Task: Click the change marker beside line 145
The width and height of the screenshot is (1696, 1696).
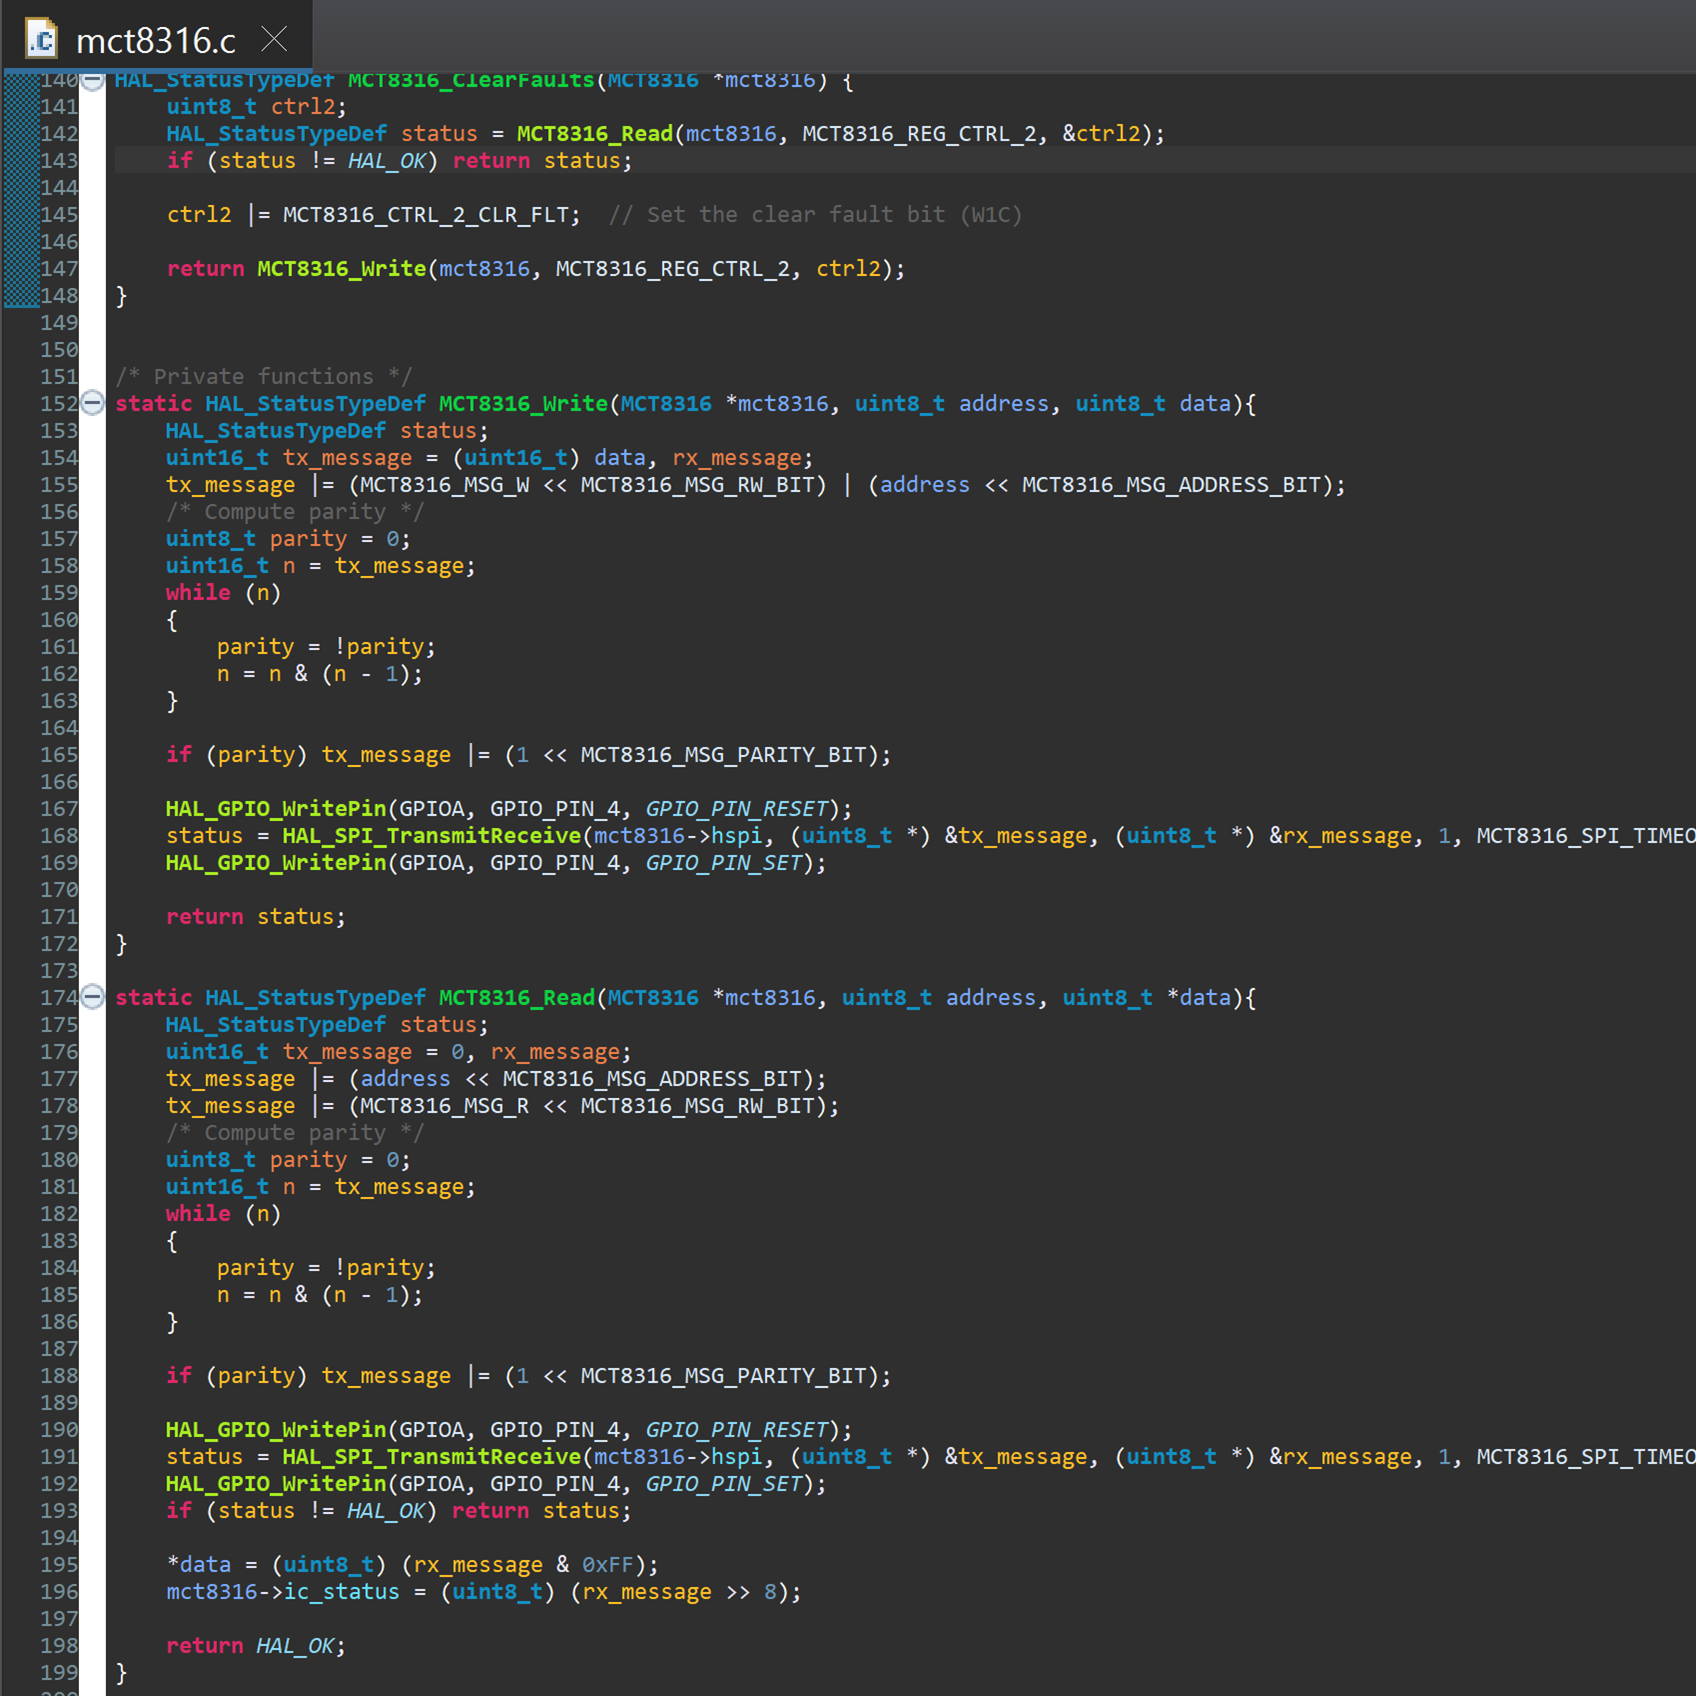Action: point(20,215)
